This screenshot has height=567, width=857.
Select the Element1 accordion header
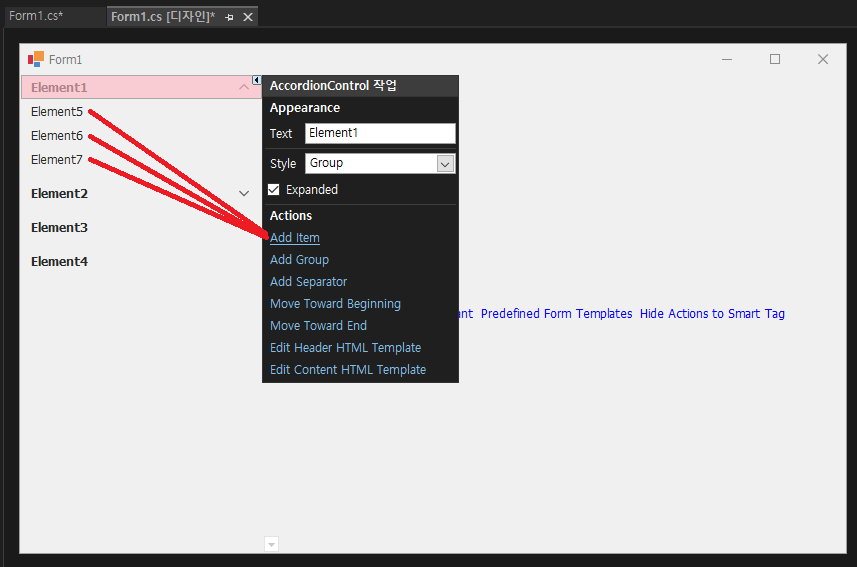pos(140,87)
